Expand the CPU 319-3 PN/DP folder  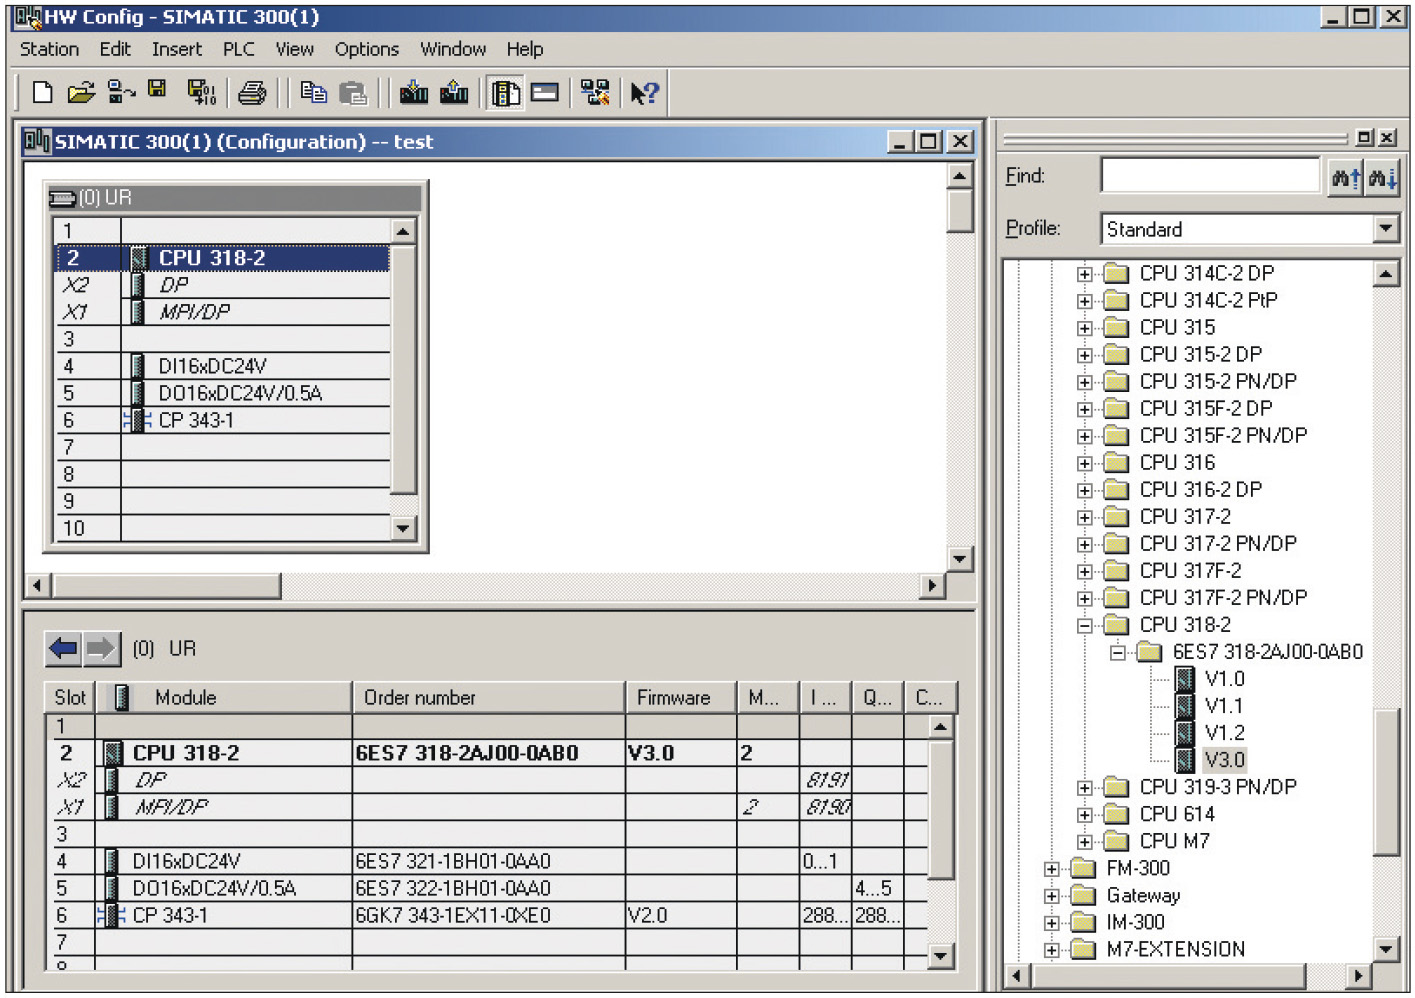(1085, 788)
